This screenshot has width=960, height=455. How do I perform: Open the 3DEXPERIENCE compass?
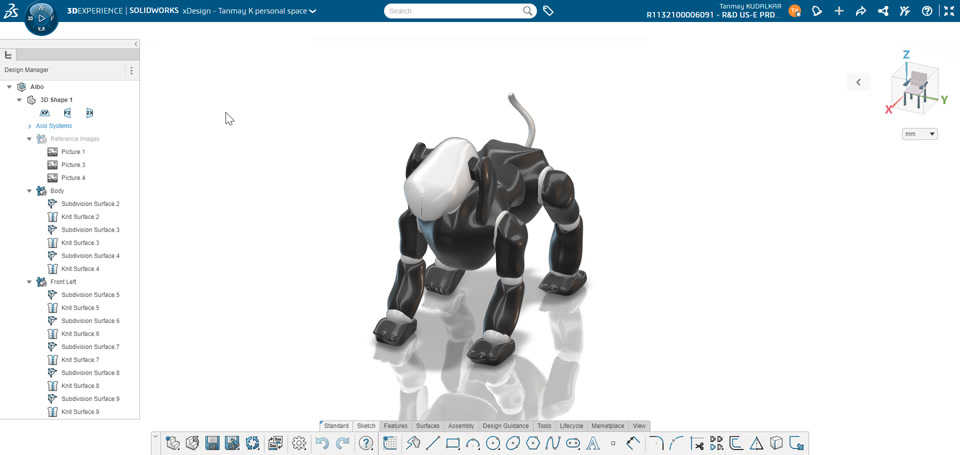[42, 18]
